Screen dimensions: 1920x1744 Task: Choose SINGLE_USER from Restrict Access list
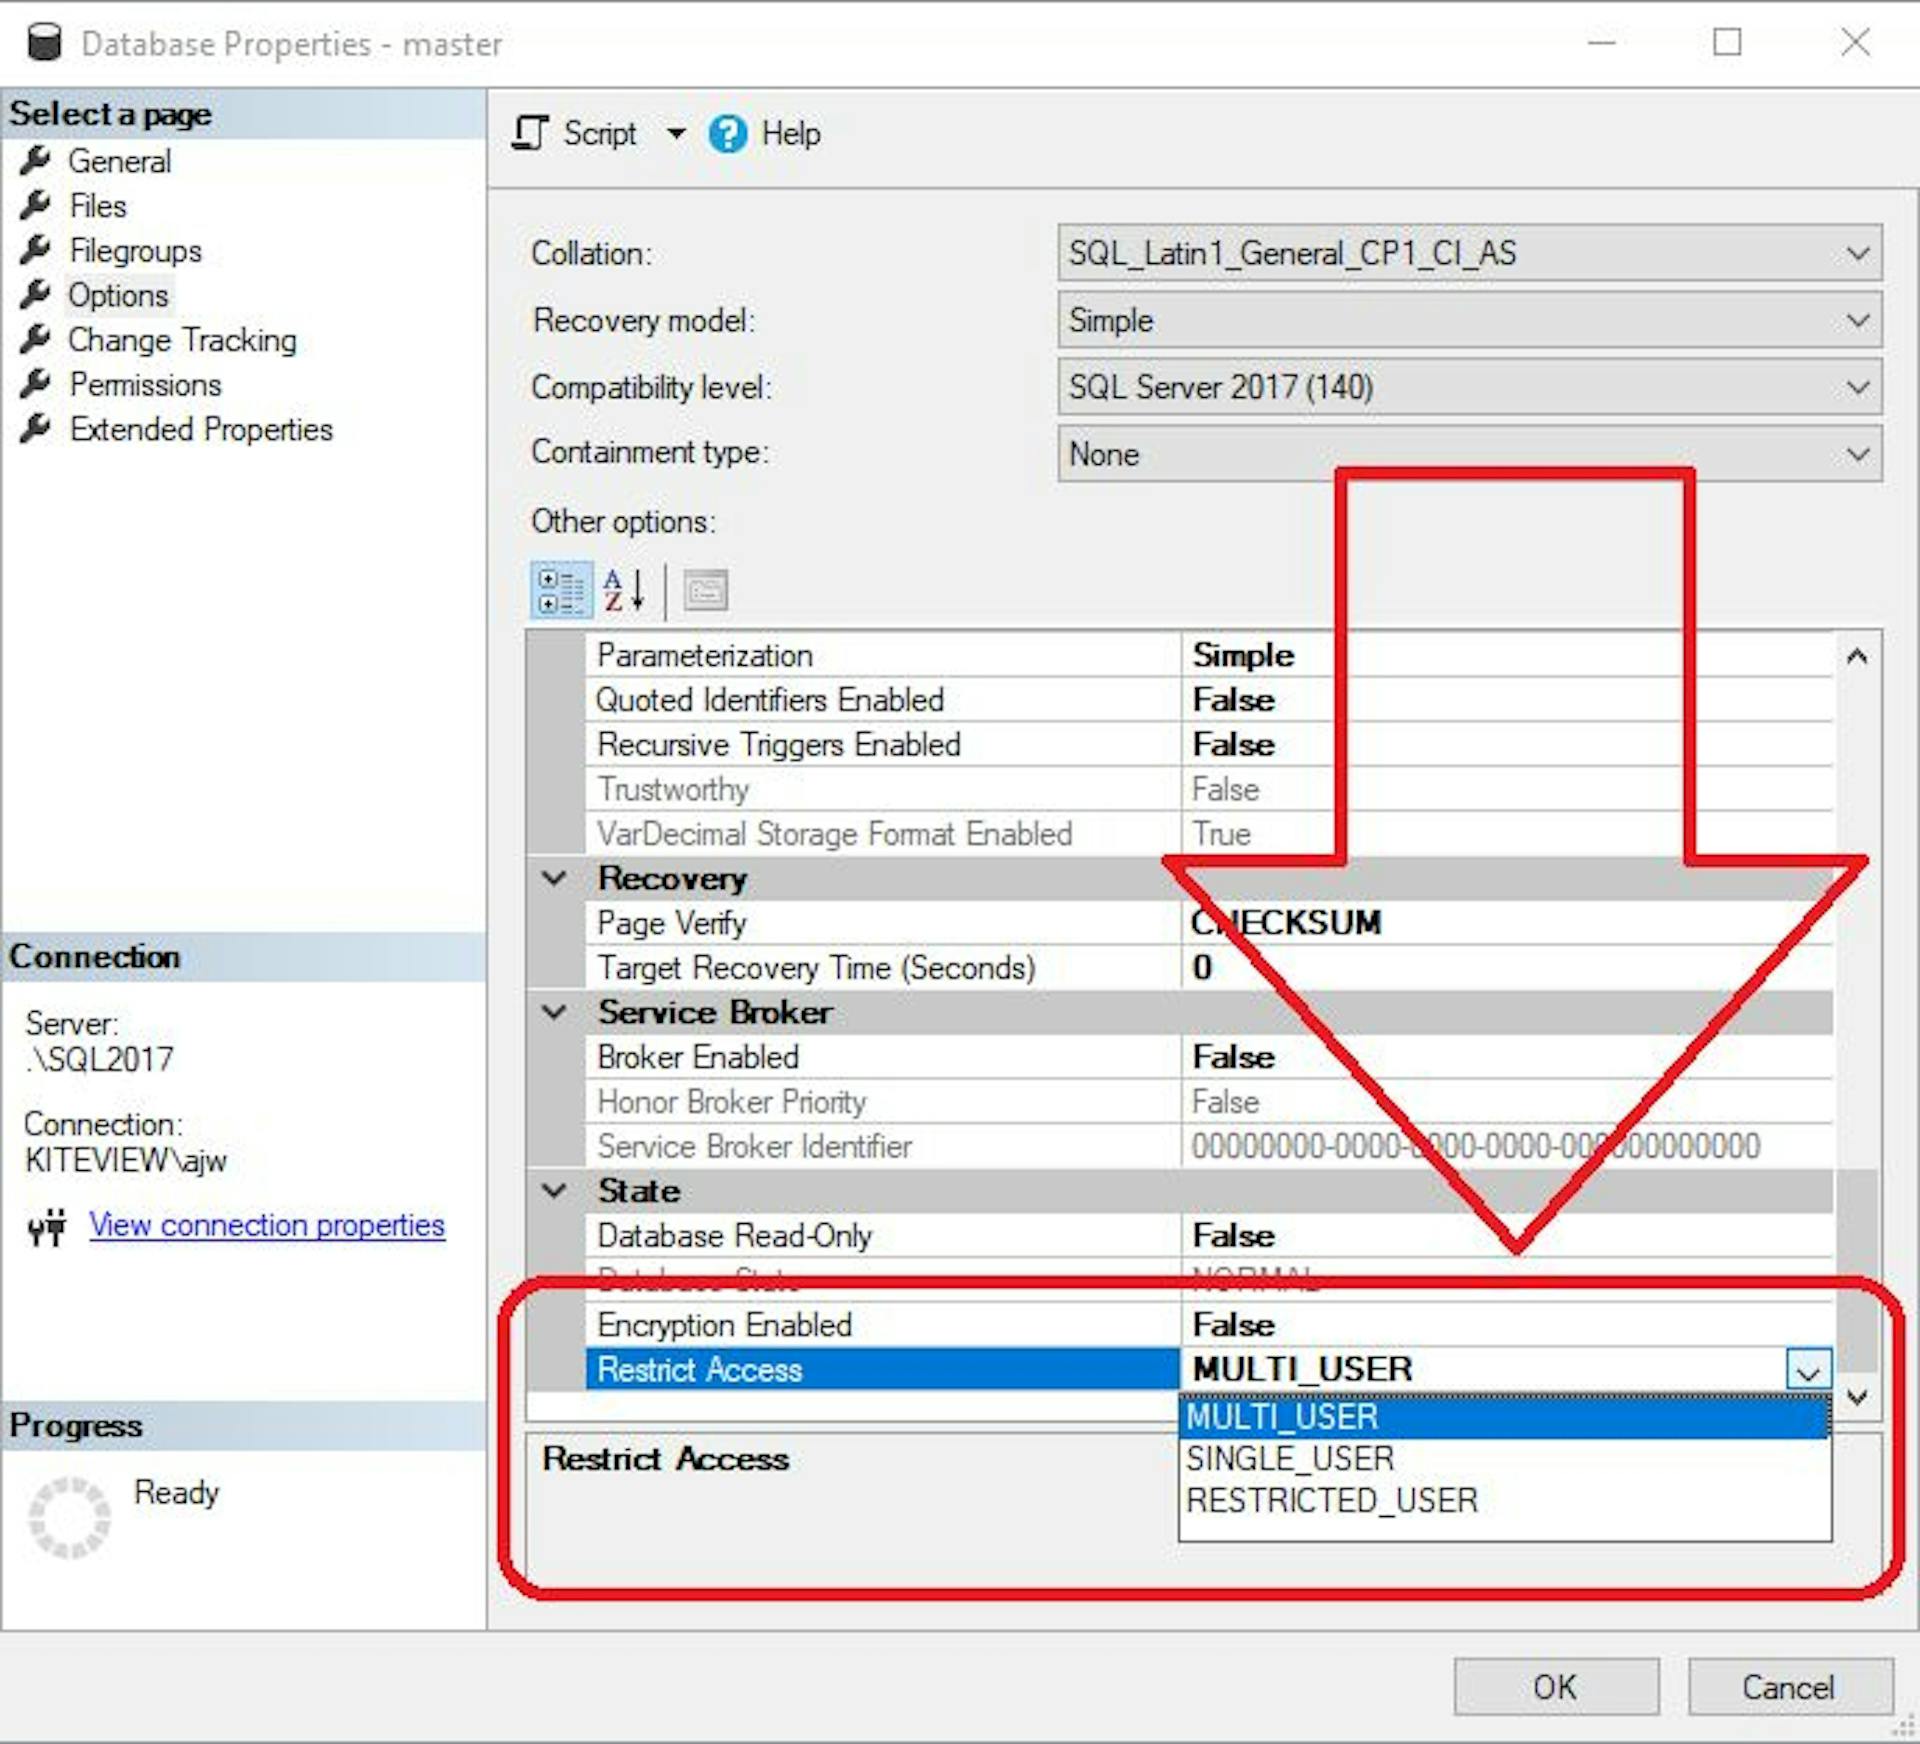click(1290, 1459)
